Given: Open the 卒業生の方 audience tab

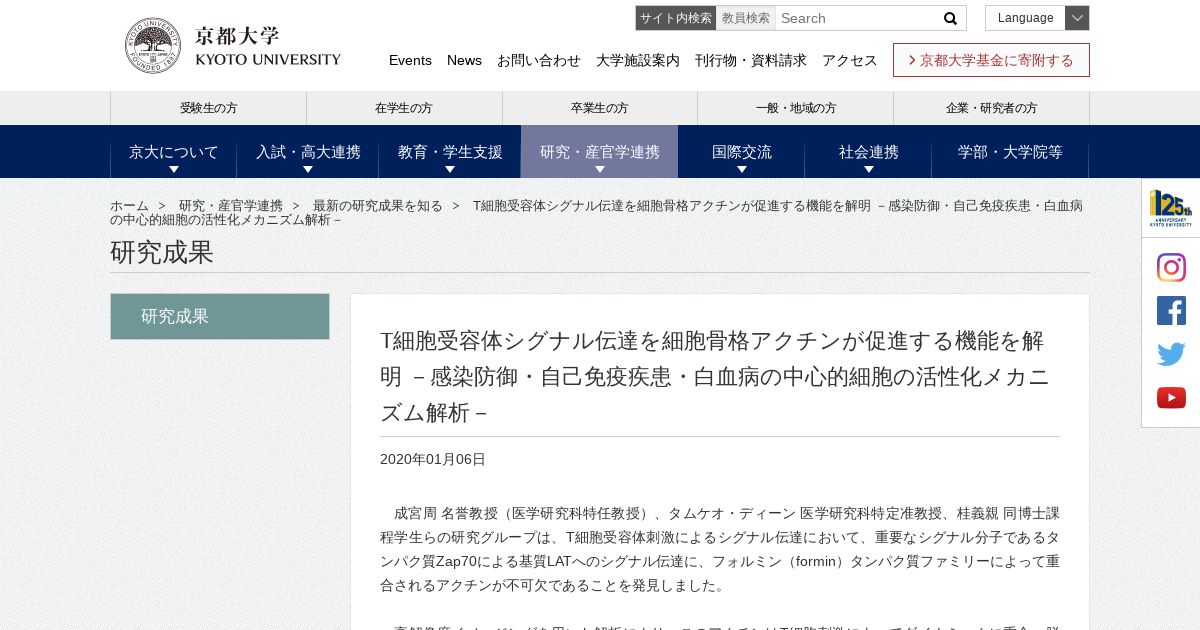Looking at the screenshot, I should pos(600,108).
